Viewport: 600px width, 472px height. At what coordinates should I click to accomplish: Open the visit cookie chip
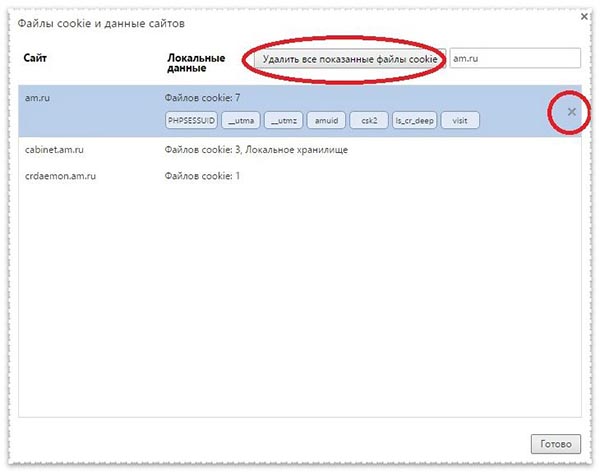(460, 120)
